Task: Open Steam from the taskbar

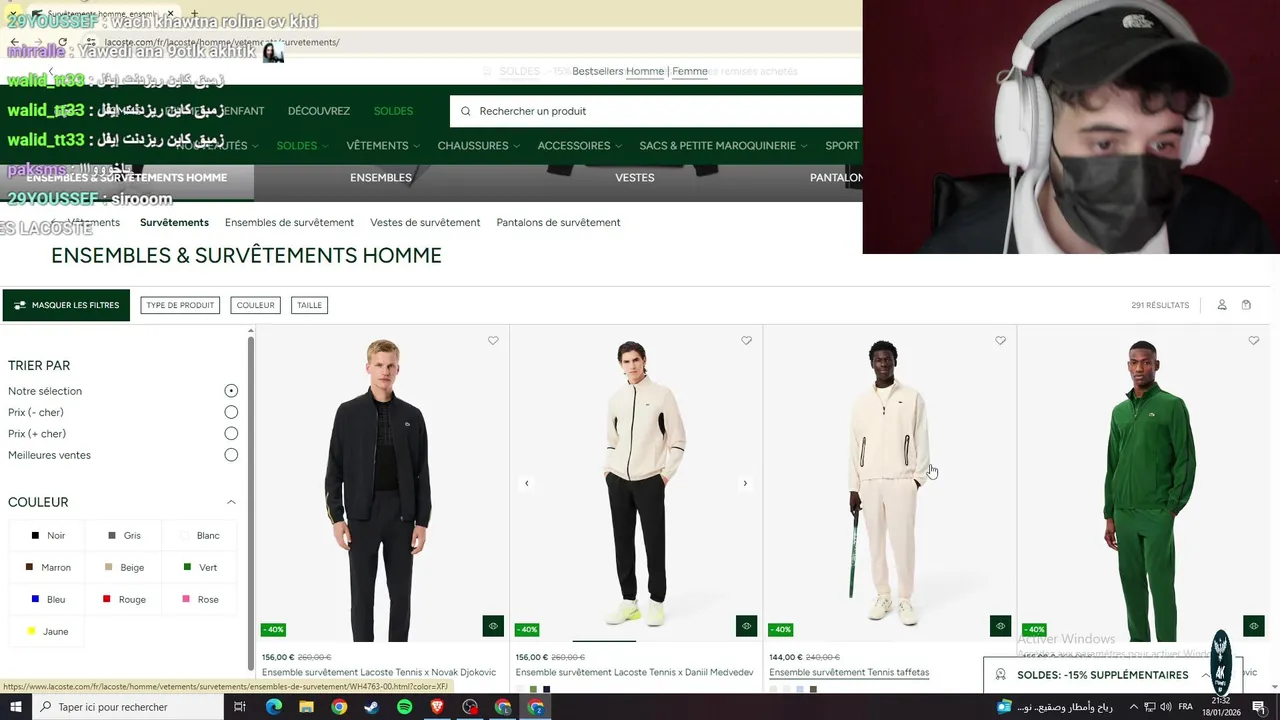Action: click(371, 707)
